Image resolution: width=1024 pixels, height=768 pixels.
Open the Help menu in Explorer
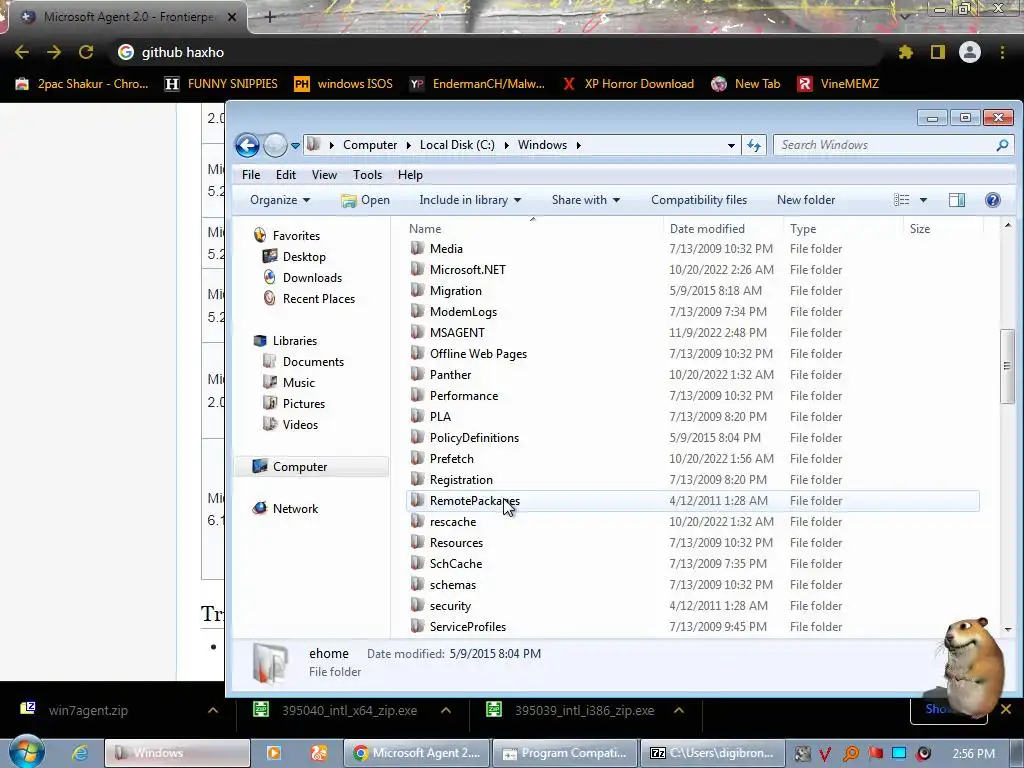410,174
